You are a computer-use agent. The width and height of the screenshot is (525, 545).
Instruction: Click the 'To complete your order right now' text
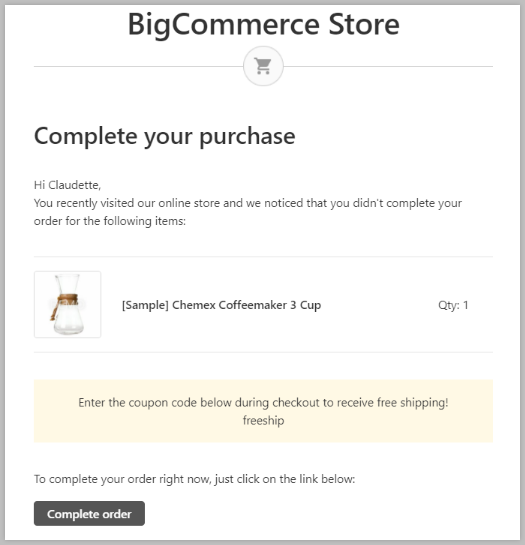194,479
